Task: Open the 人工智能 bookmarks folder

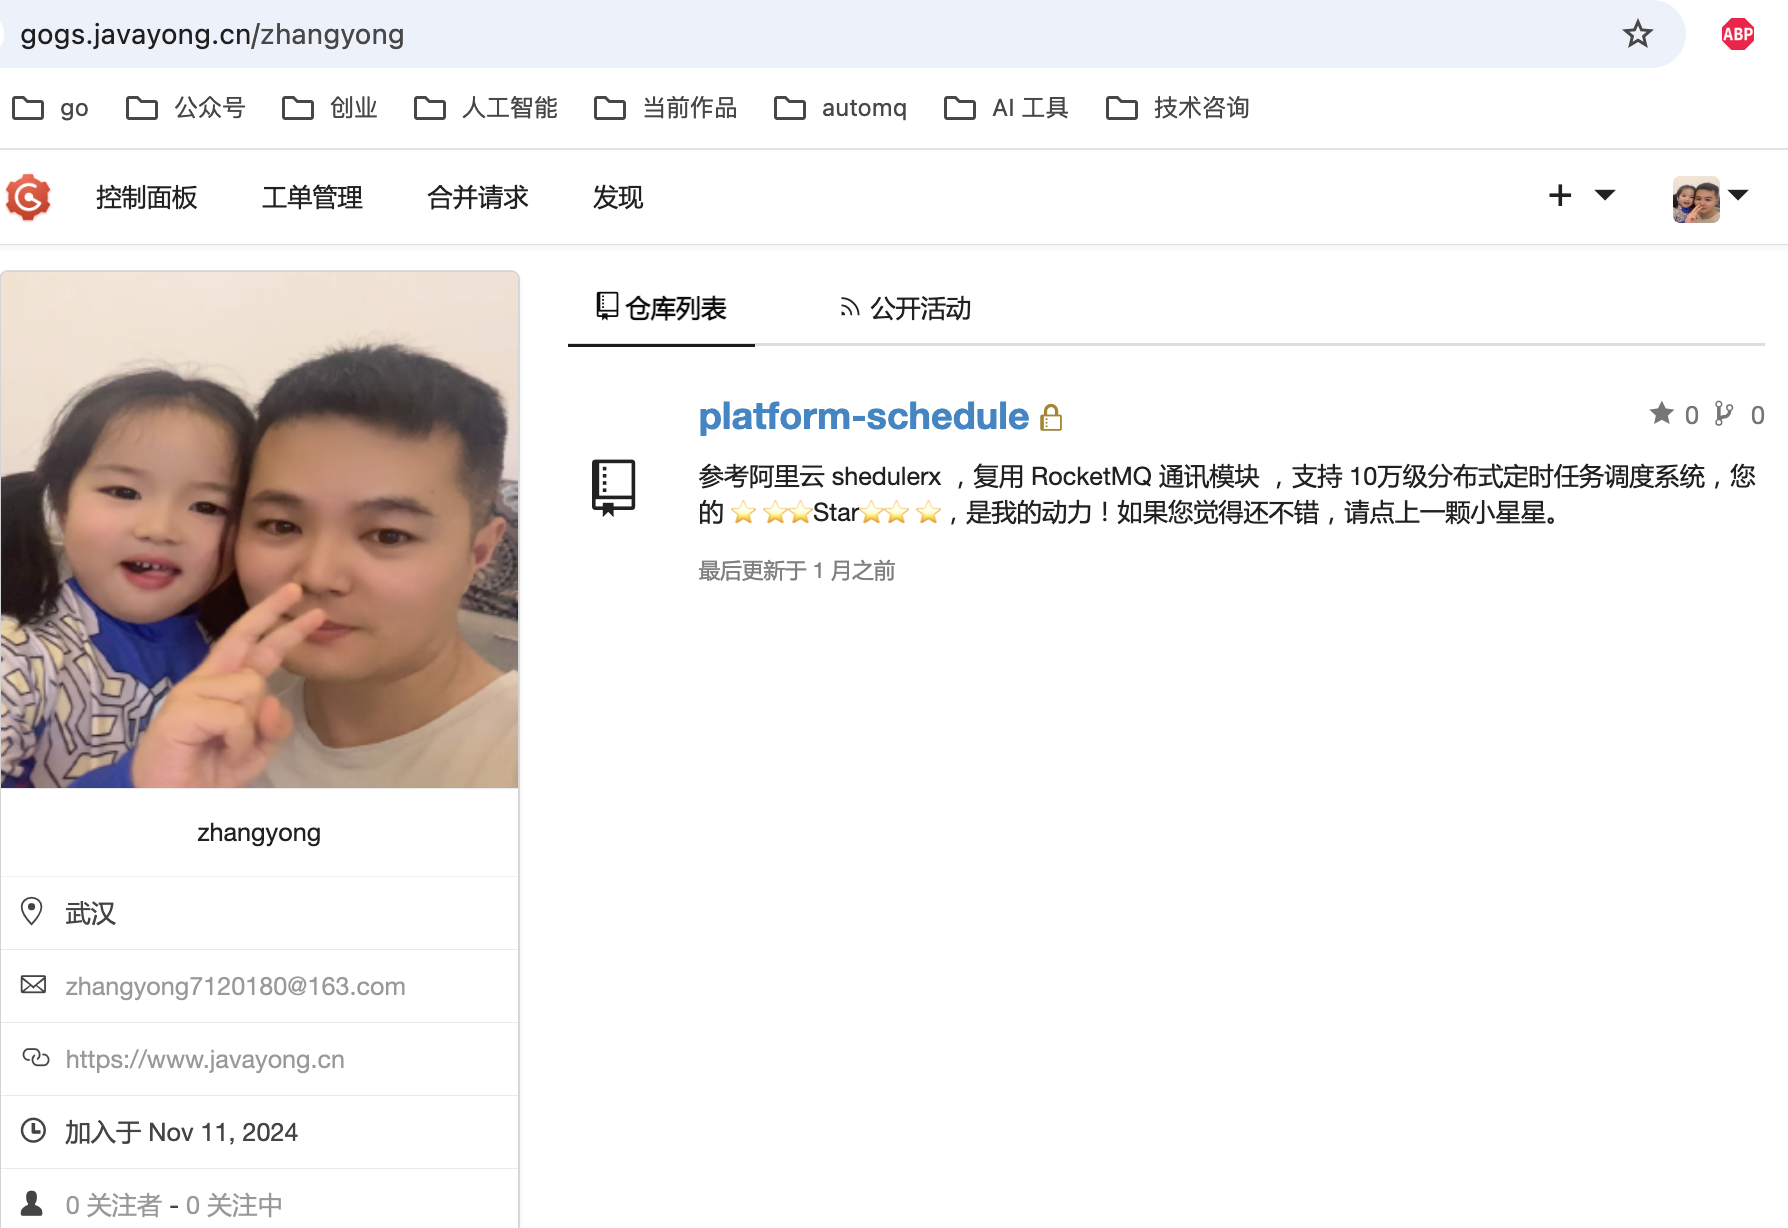Action: click(x=486, y=108)
